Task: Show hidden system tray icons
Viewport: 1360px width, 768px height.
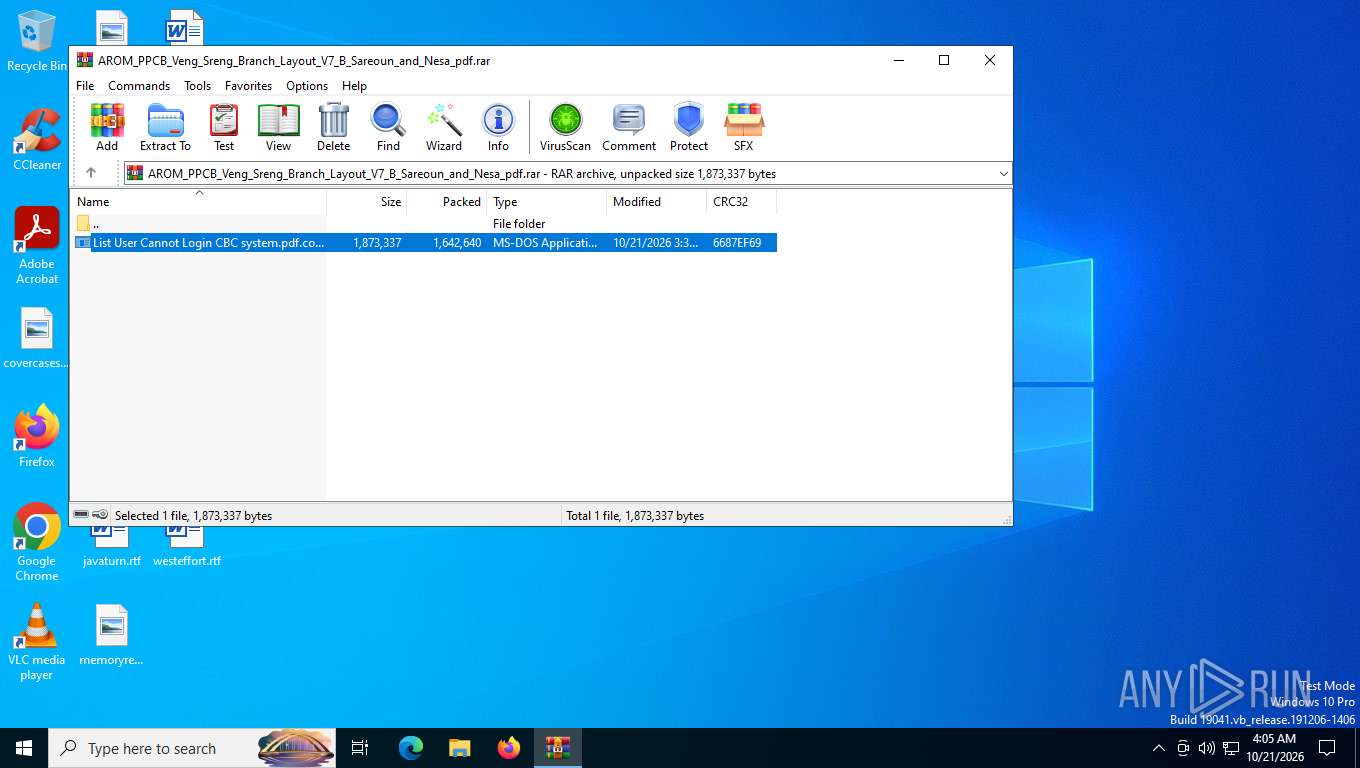Action: tap(1159, 748)
